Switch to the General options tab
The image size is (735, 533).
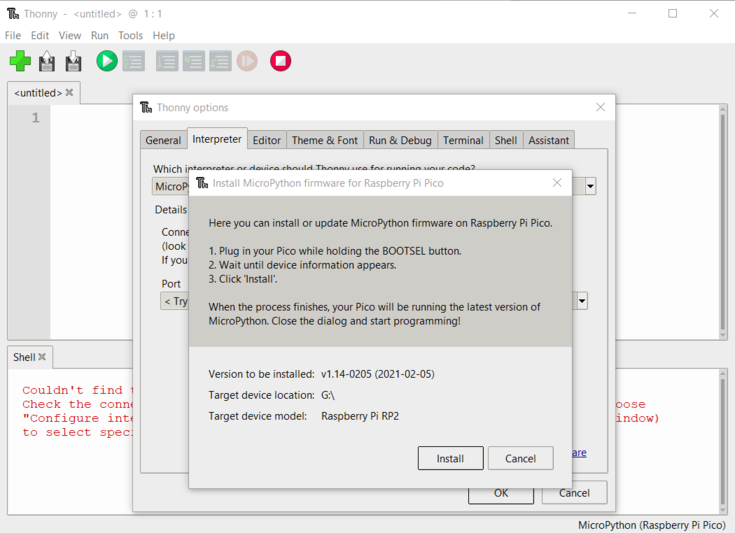tap(163, 140)
